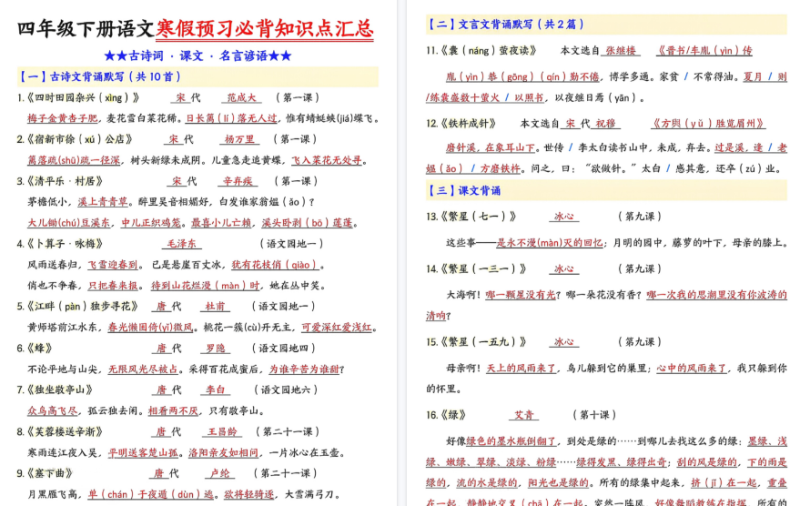
Task: Select the heading '【二】文言文背诵默写（共2篇）'
Action: pos(506,24)
